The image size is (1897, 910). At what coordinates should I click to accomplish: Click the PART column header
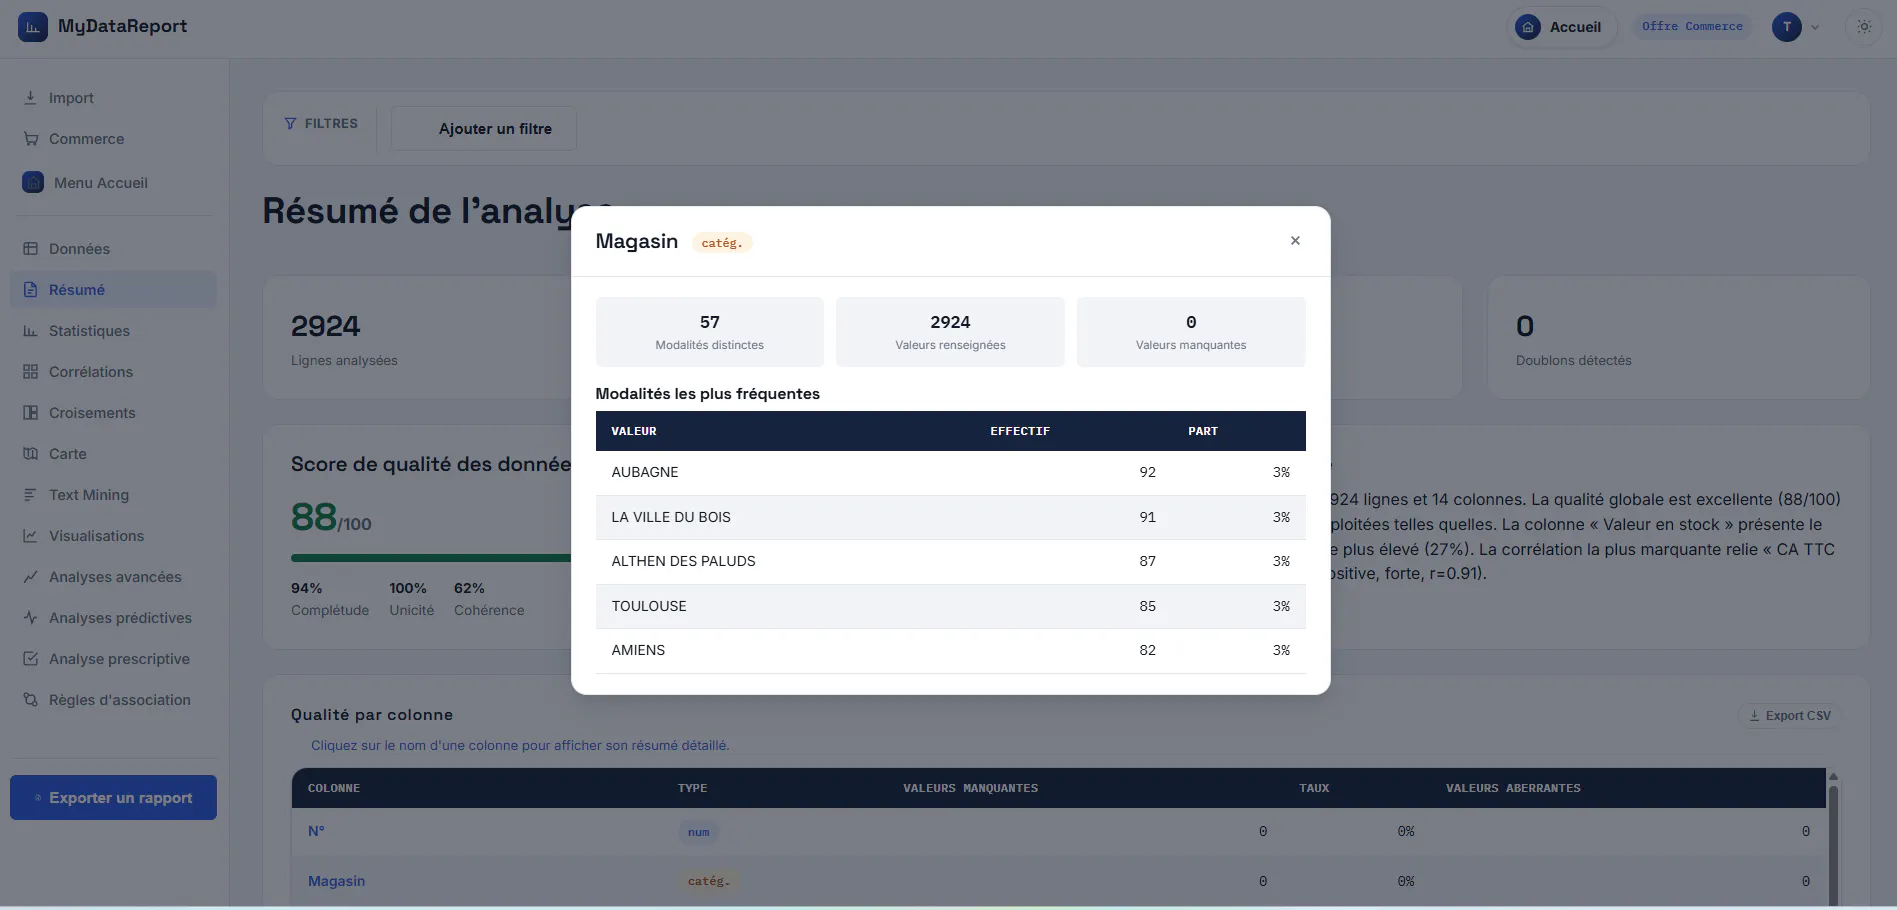point(1203,431)
